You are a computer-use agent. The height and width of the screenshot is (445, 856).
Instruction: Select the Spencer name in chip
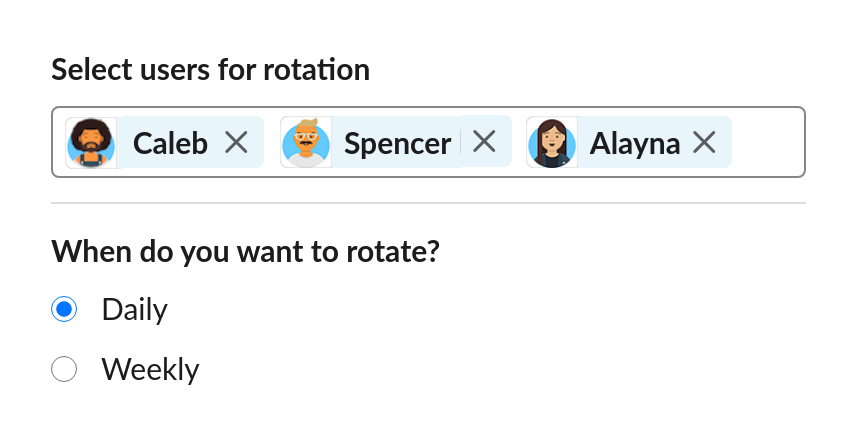pos(397,144)
